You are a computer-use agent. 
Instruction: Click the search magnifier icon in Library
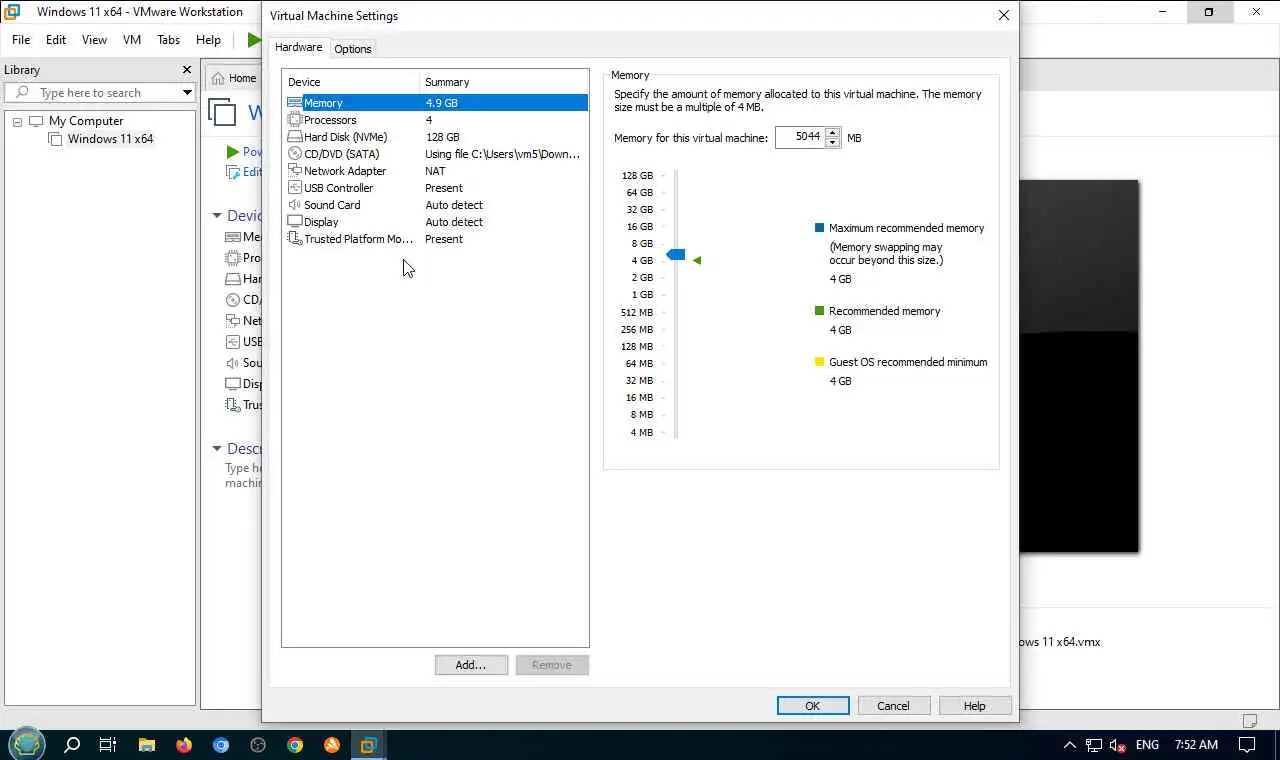[x=23, y=93]
